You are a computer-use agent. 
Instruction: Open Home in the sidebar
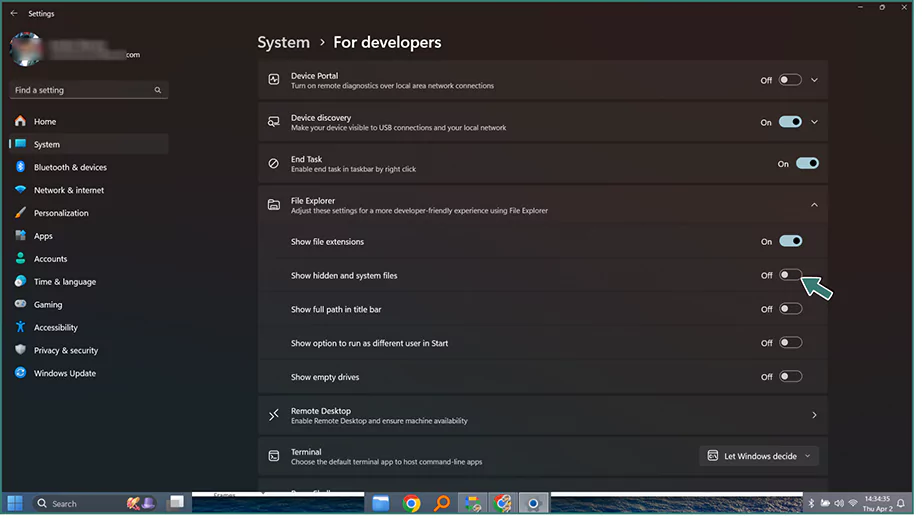coord(89,122)
